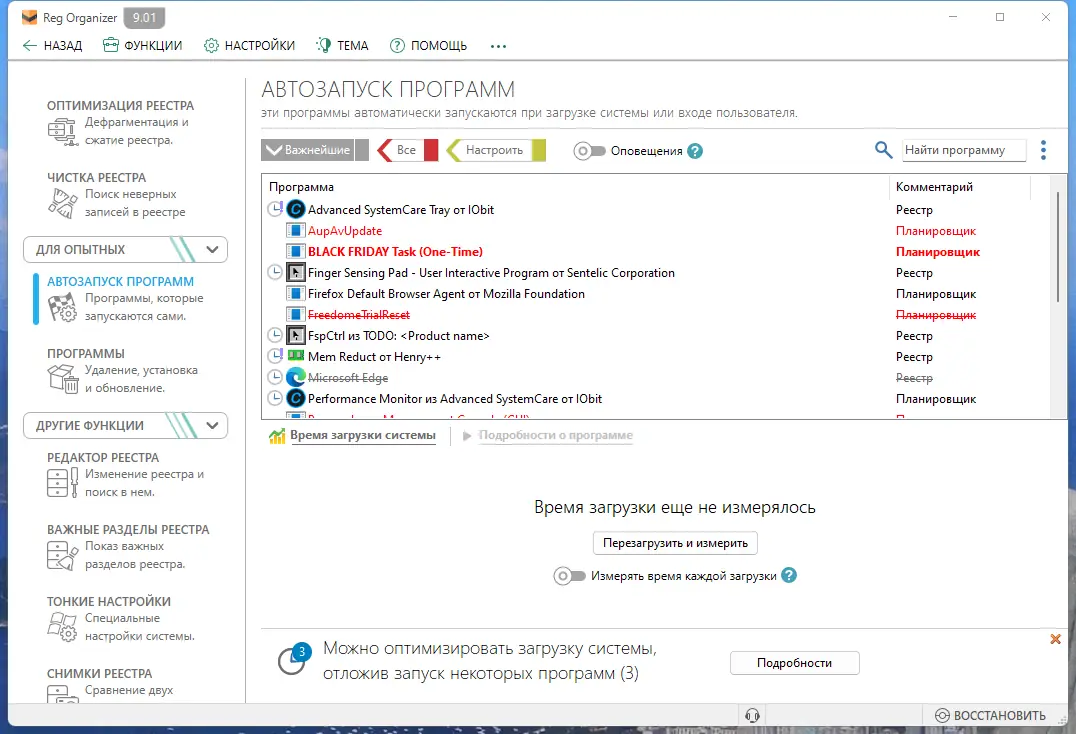Image resolution: width=1076 pixels, height=734 pixels.
Task: Select Advanced SystemCare Tray от IObit row
Action: pyautogui.click(x=401, y=210)
